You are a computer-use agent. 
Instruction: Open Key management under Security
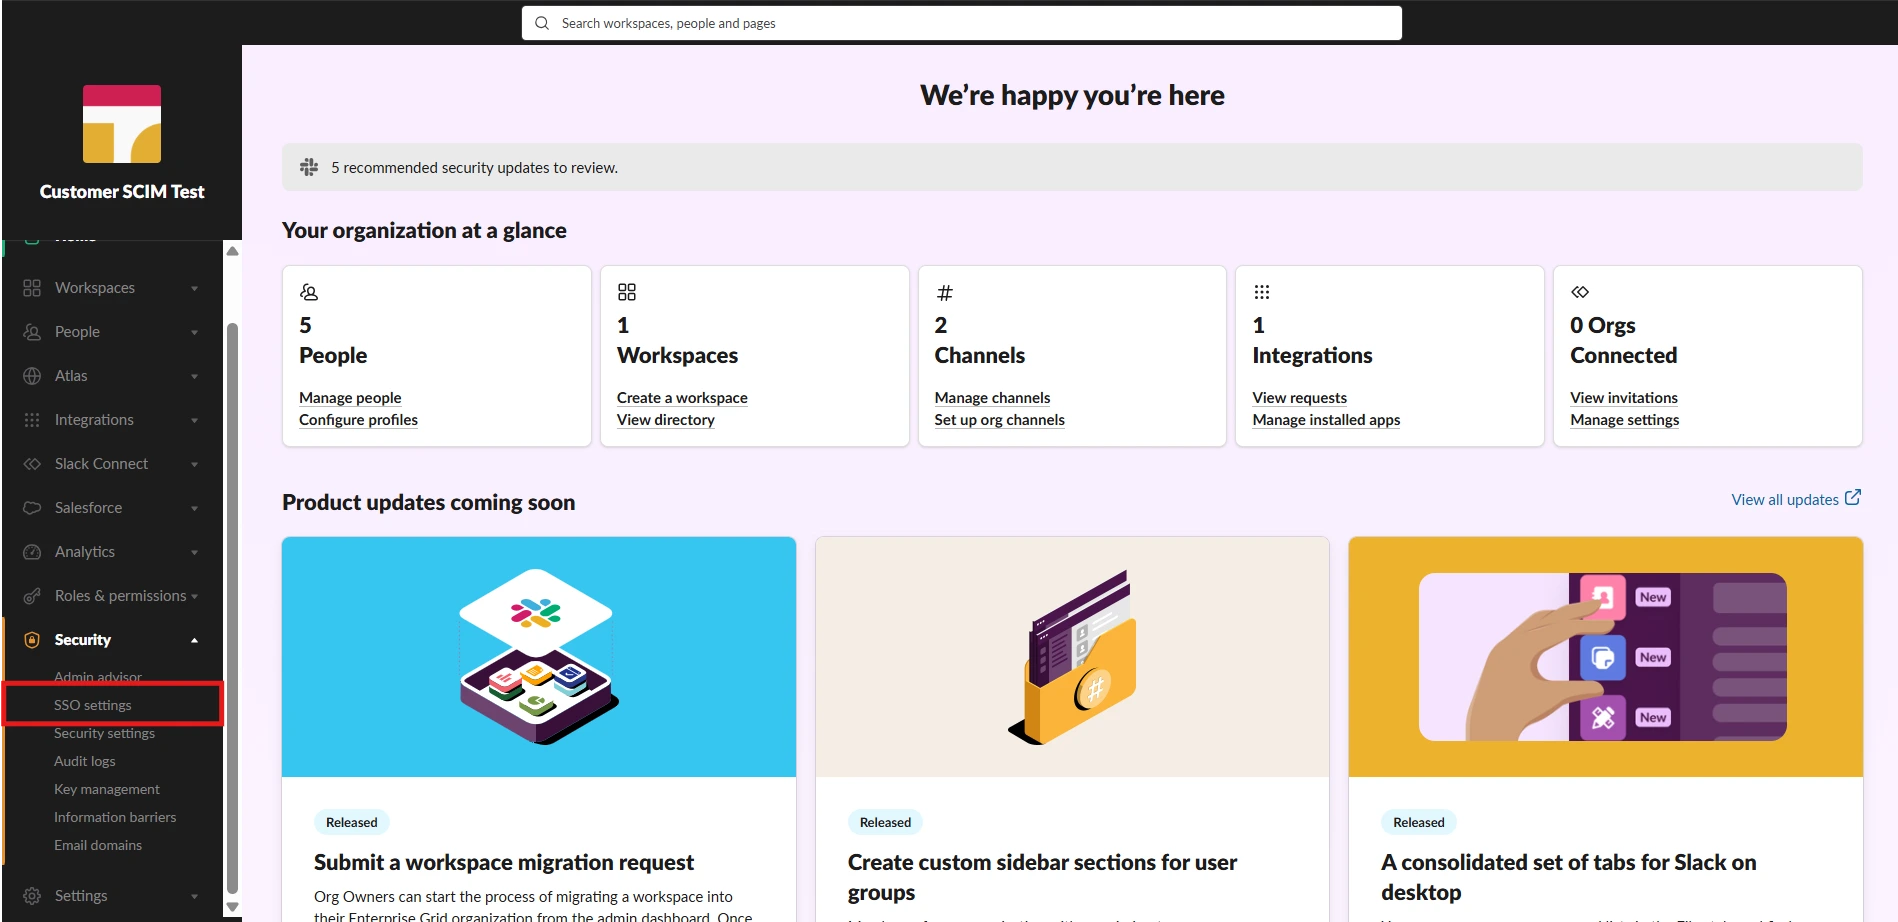click(x=107, y=789)
